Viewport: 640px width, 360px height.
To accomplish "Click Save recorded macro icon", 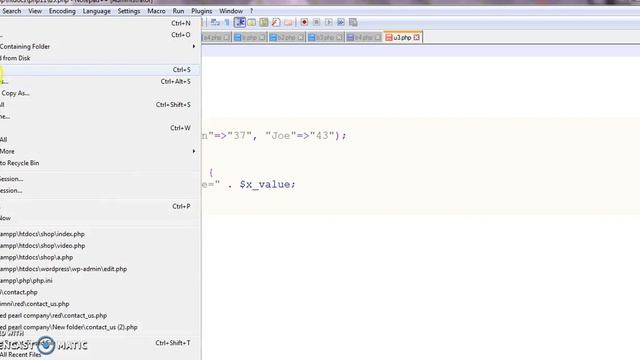I will [x=353, y=22].
